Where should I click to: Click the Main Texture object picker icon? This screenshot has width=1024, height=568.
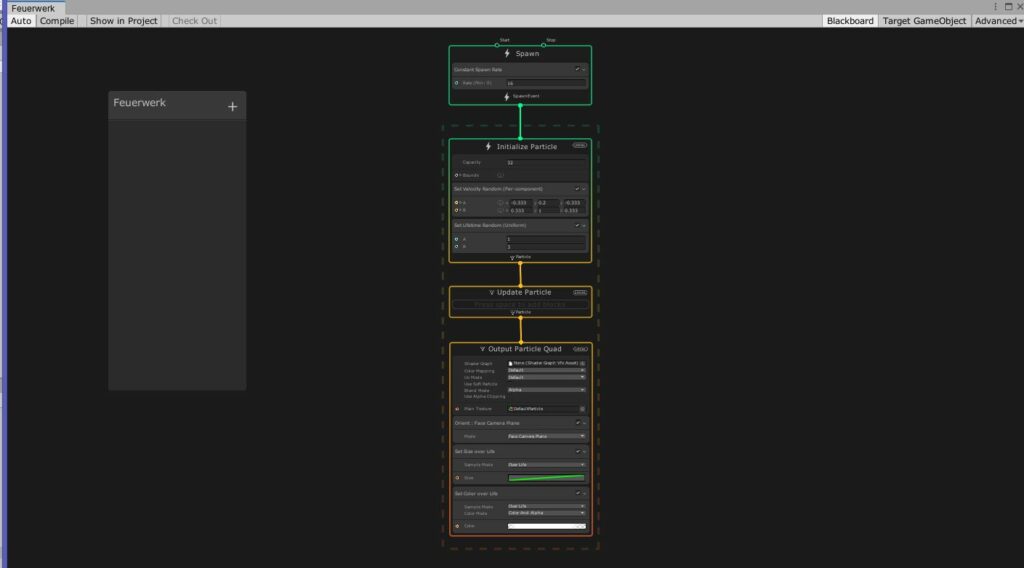click(x=582, y=409)
